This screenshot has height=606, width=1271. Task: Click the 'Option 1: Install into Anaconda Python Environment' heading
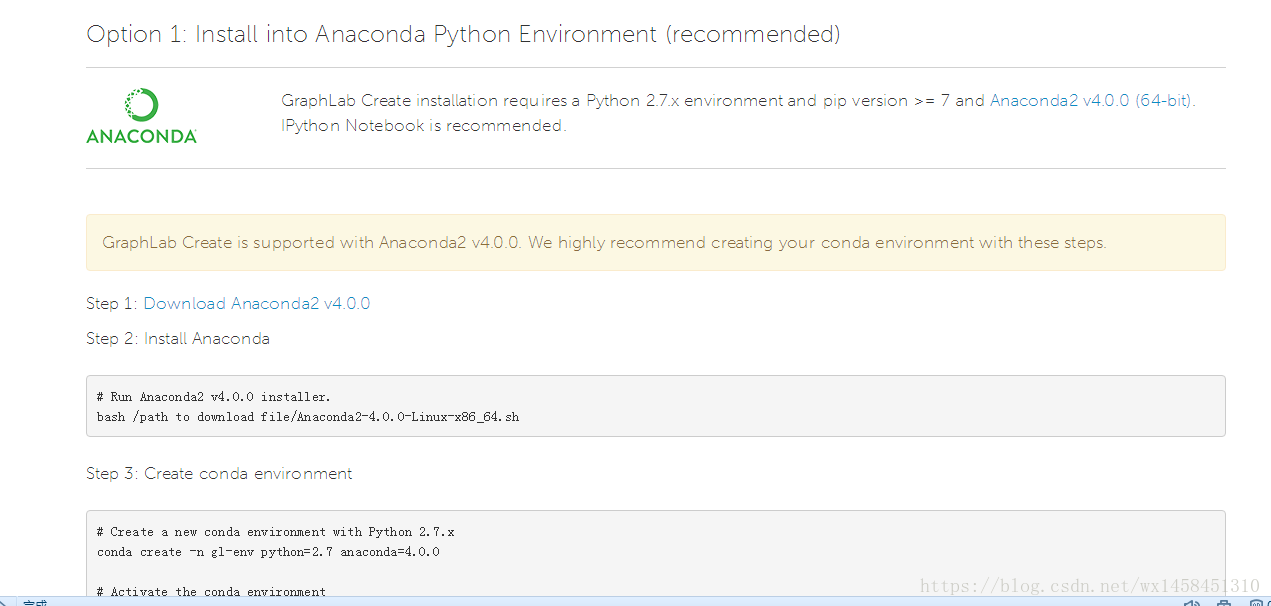pyautogui.click(x=463, y=34)
